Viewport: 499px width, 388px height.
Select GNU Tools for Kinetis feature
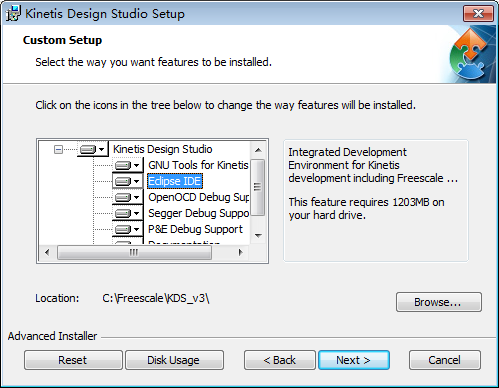(x=198, y=165)
